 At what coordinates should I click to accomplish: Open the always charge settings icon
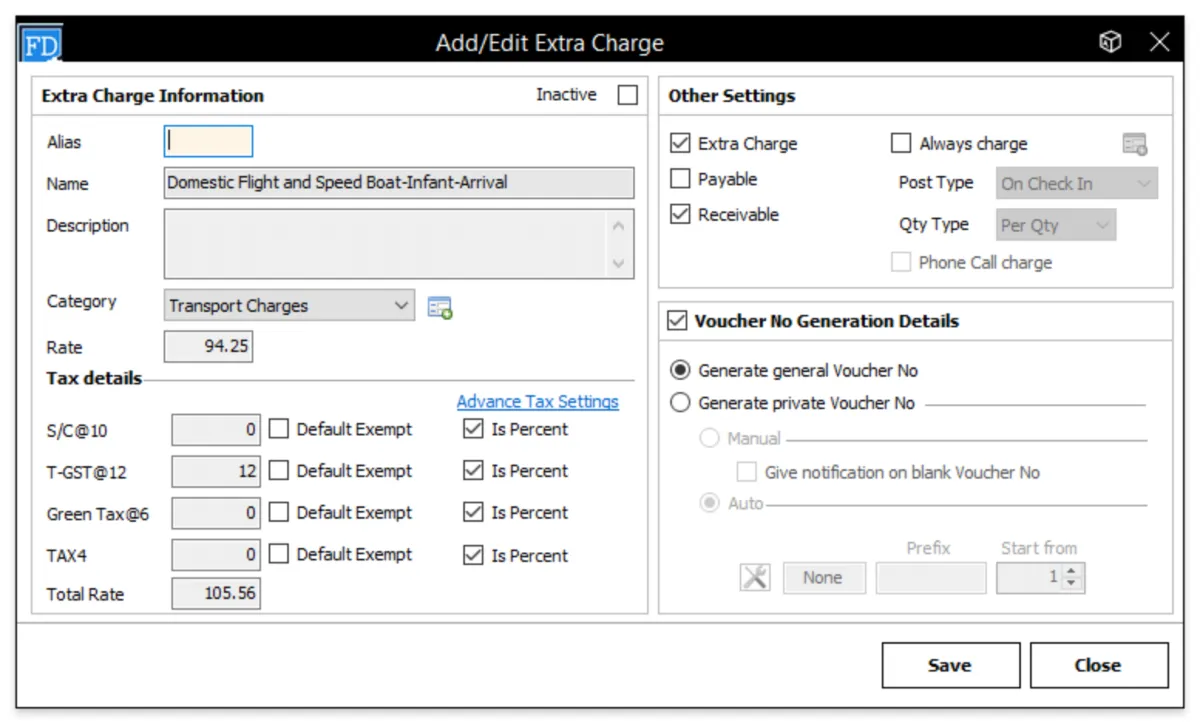tap(1135, 144)
